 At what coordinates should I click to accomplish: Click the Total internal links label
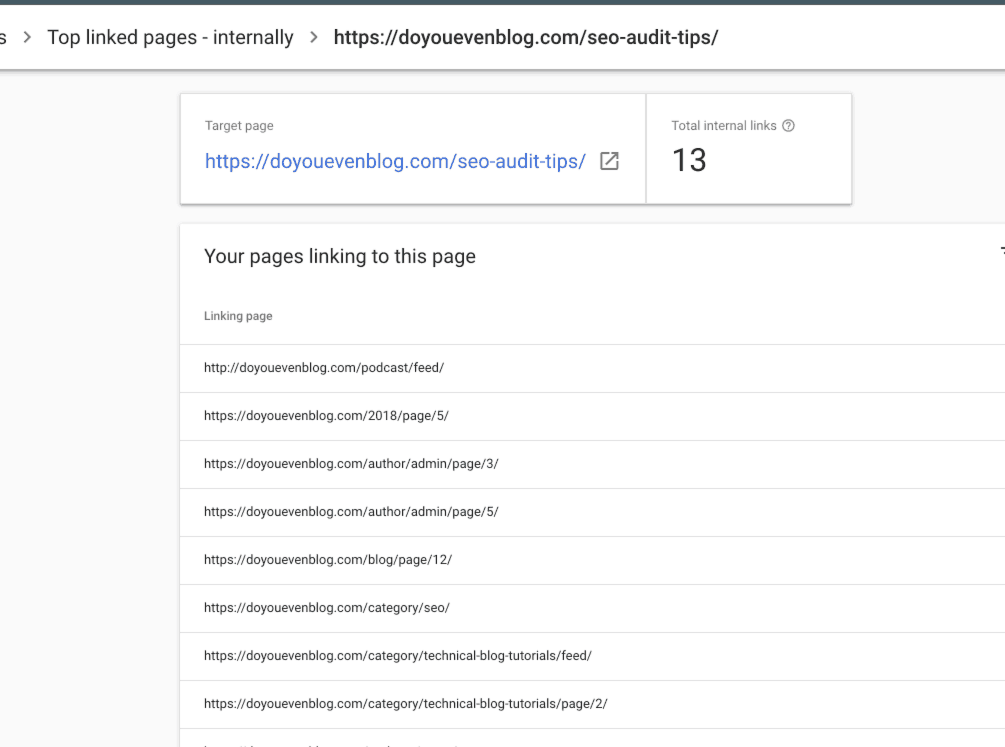coord(724,126)
